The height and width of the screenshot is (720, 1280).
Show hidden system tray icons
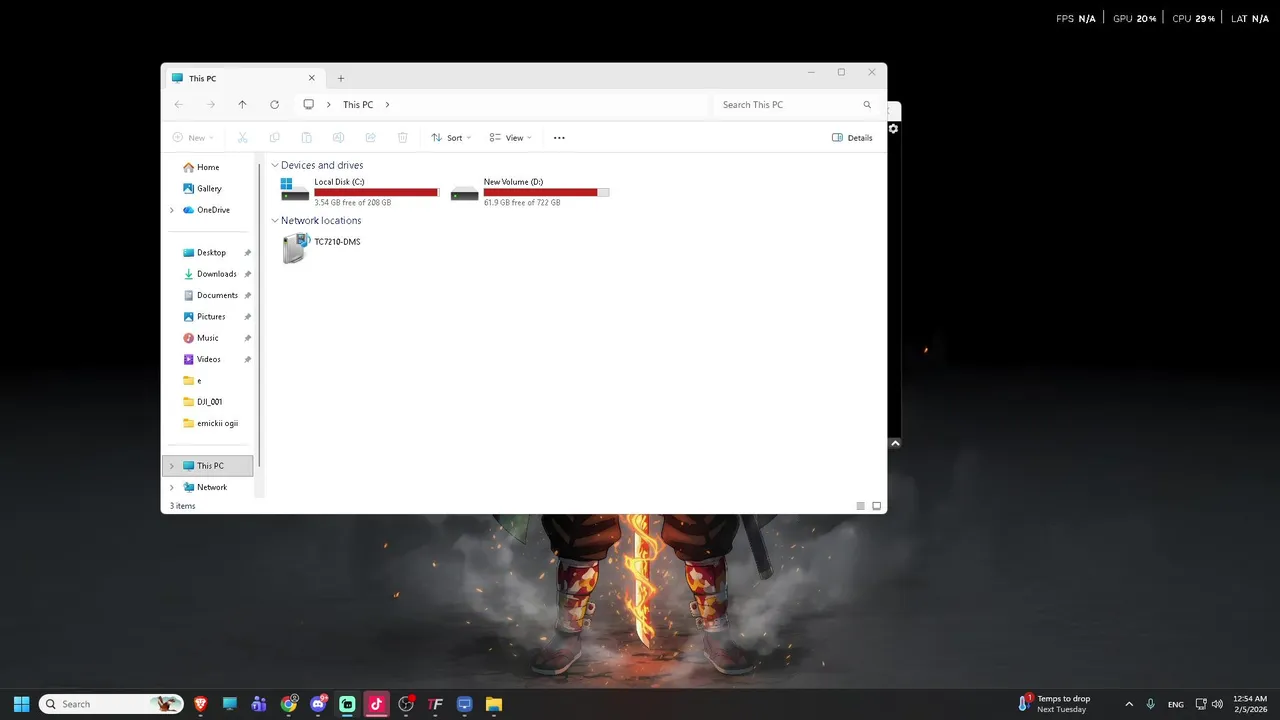coord(1129,704)
